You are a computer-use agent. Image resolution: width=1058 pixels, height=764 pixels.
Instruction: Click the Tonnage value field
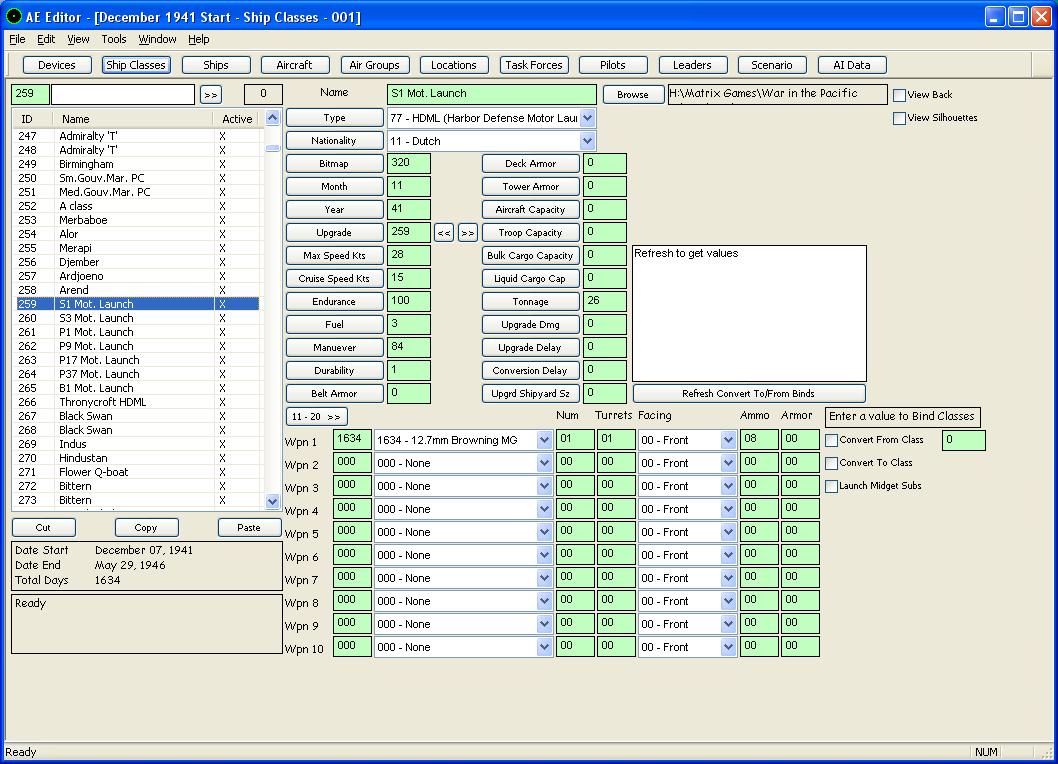(605, 301)
